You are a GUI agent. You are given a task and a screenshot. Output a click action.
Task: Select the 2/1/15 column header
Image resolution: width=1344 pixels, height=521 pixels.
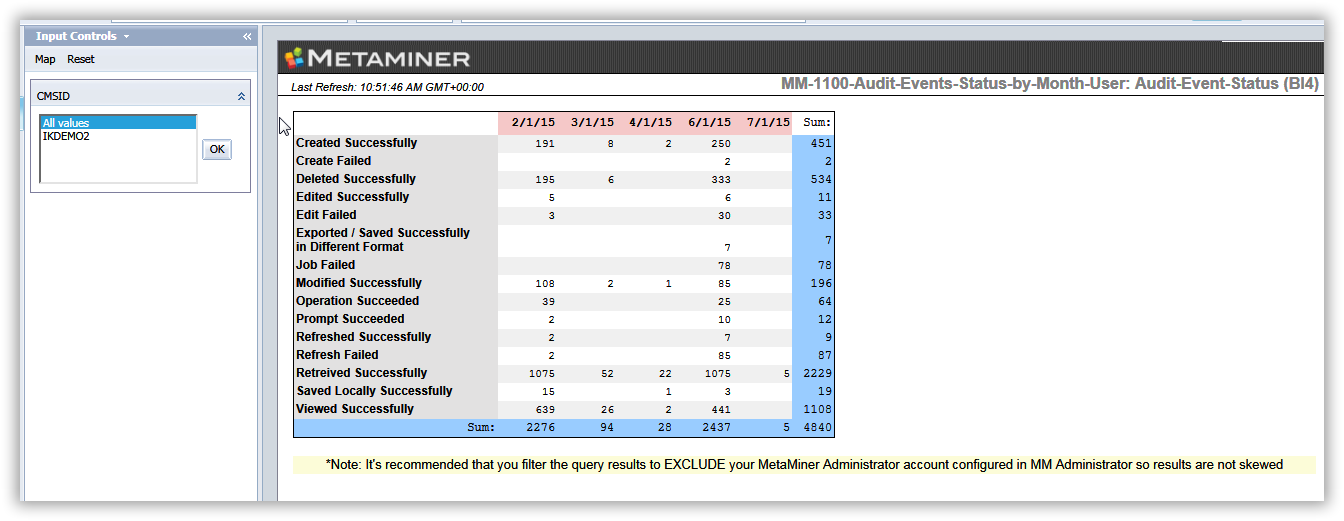532,123
